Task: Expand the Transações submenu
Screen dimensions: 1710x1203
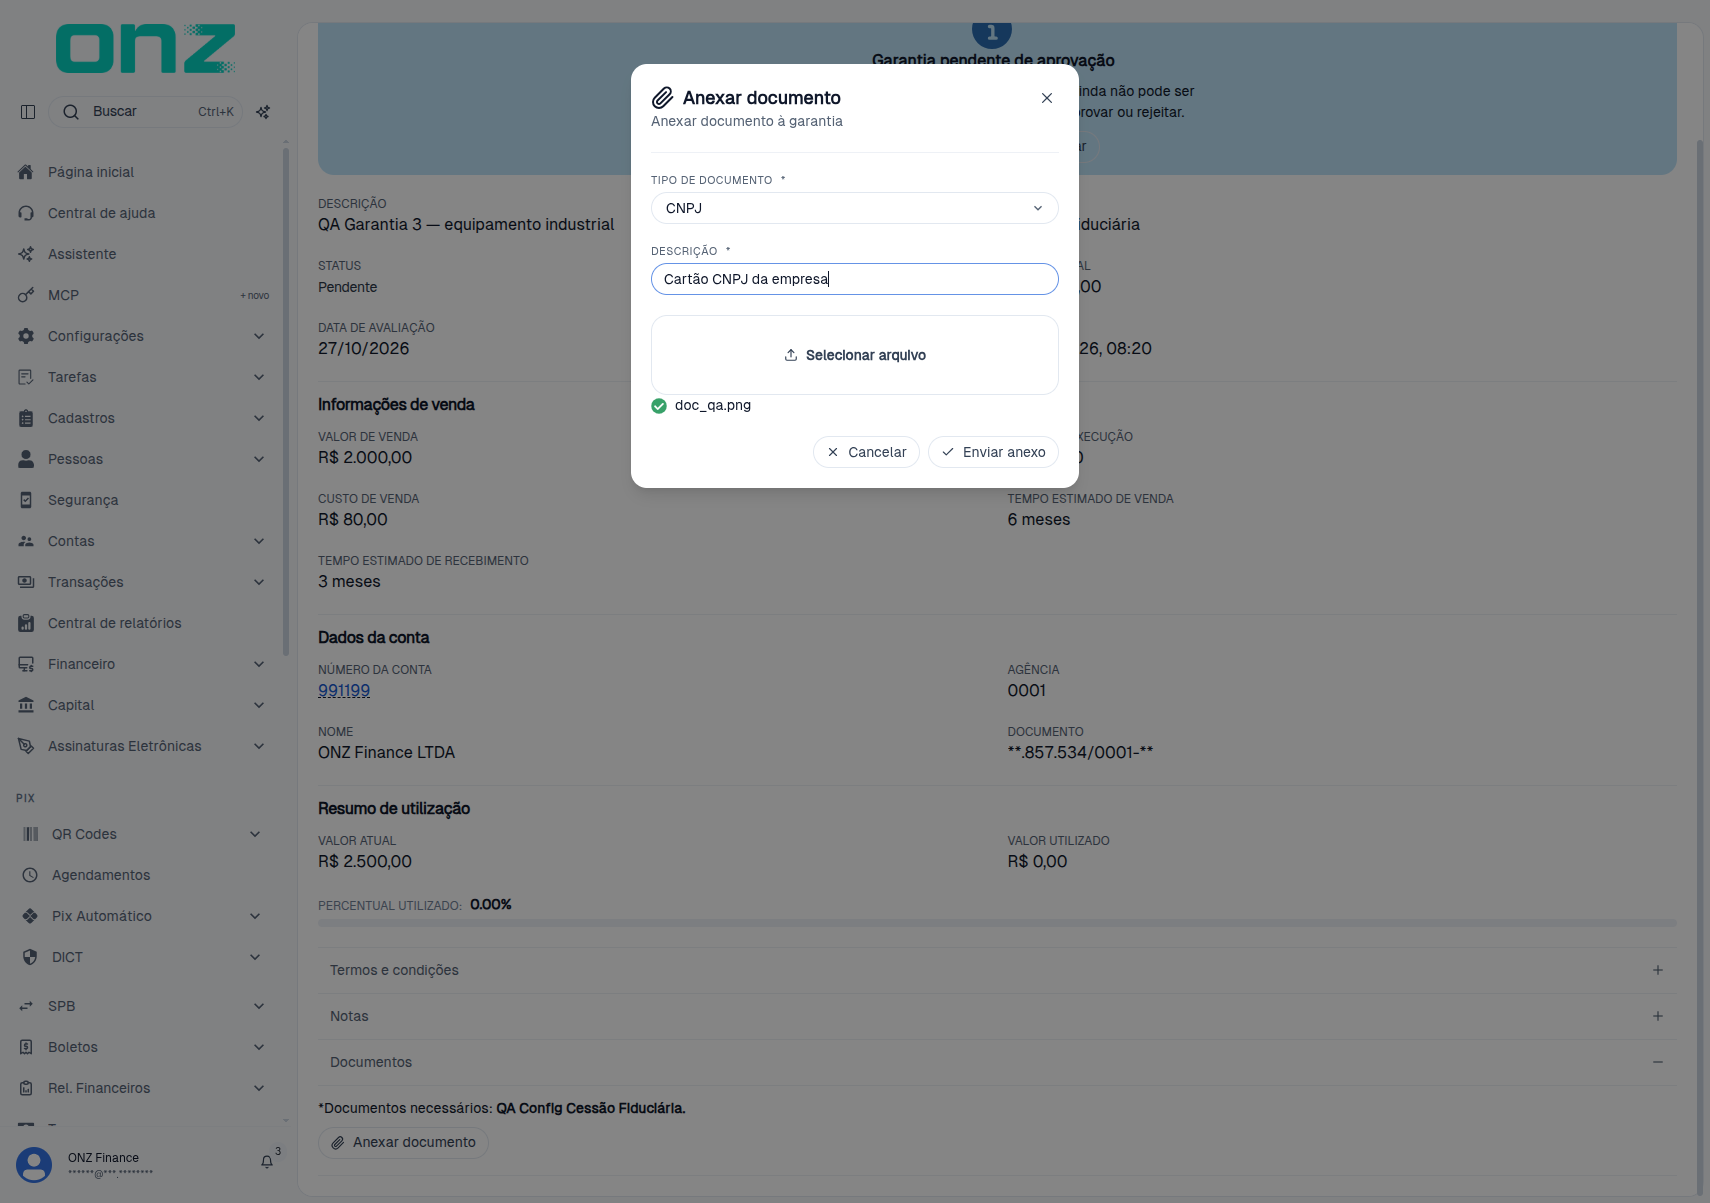Action: [259, 582]
